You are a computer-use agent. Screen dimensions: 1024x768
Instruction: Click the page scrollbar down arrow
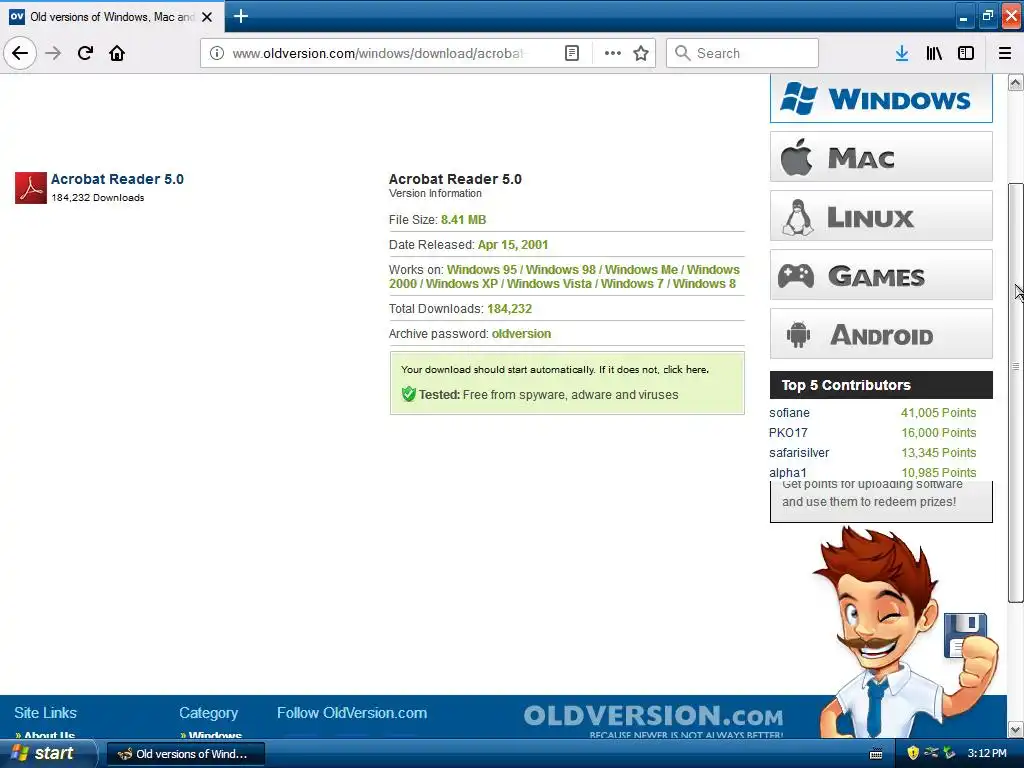[x=1015, y=729]
